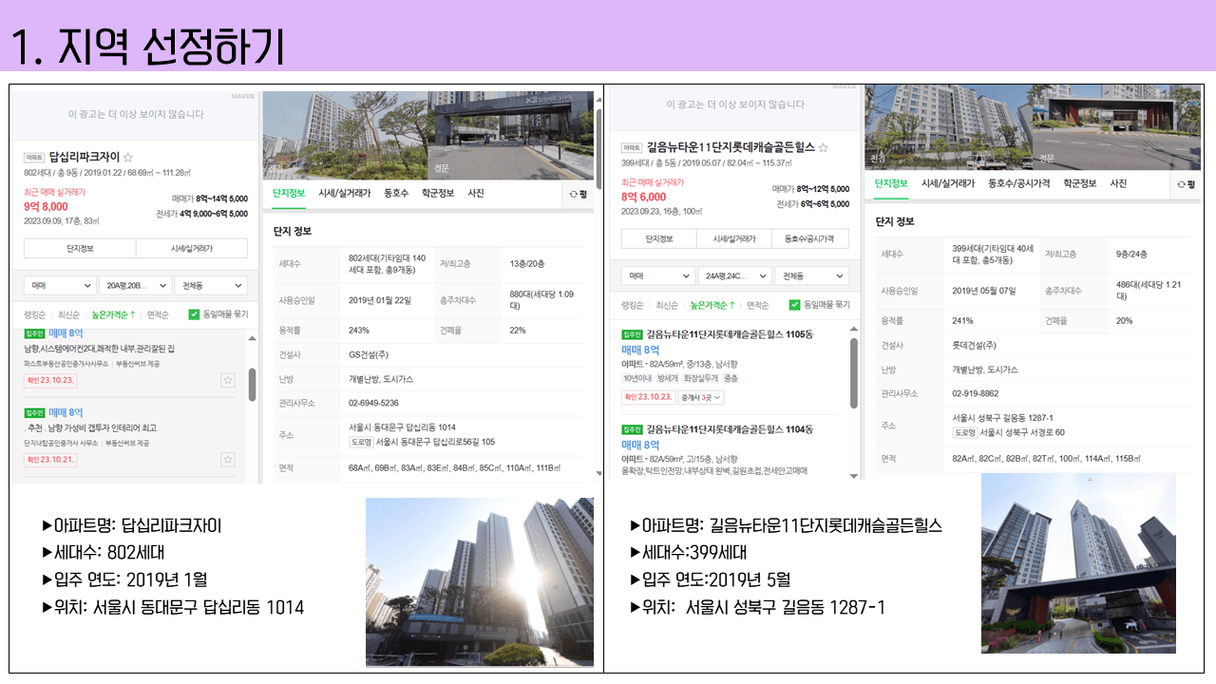Image resolution: width=1216 pixels, height=684 pixels.
Task: Open the 24A평,24C... size dropdown
Action: point(735,275)
